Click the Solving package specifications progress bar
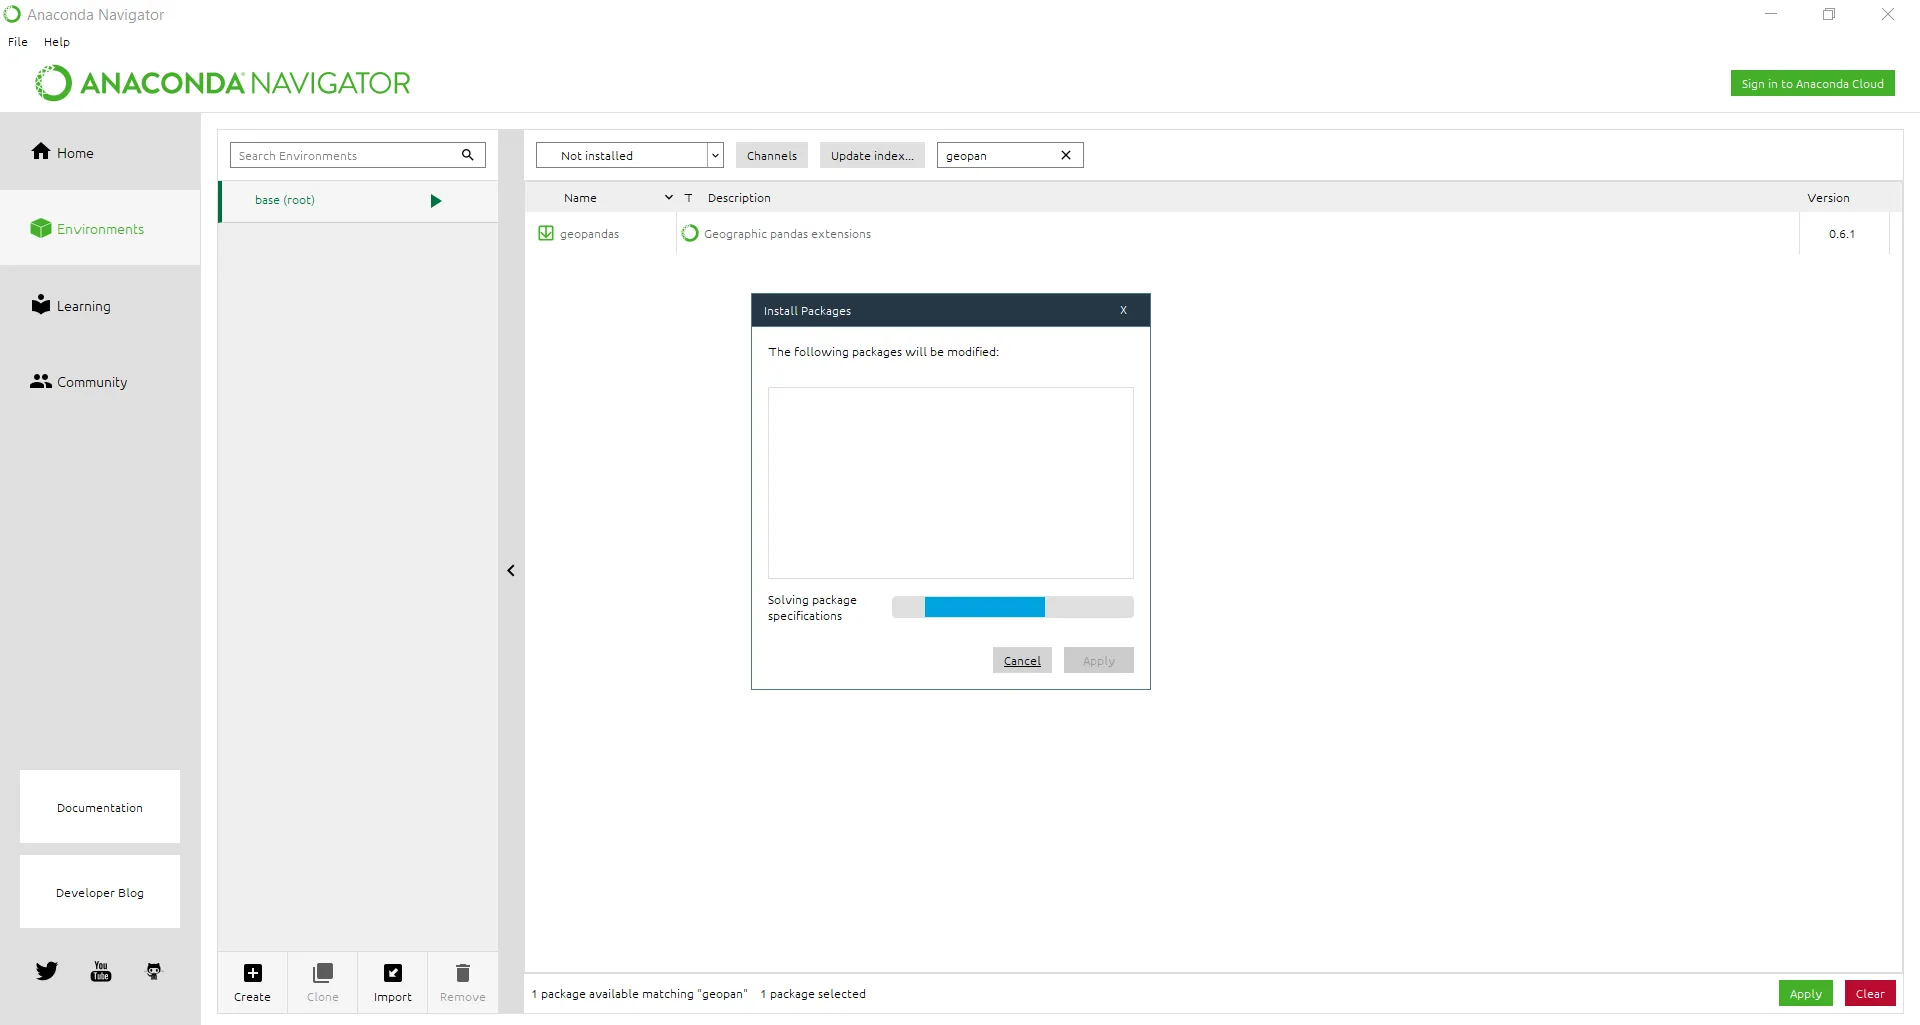1920x1025 pixels. coord(1013,607)
